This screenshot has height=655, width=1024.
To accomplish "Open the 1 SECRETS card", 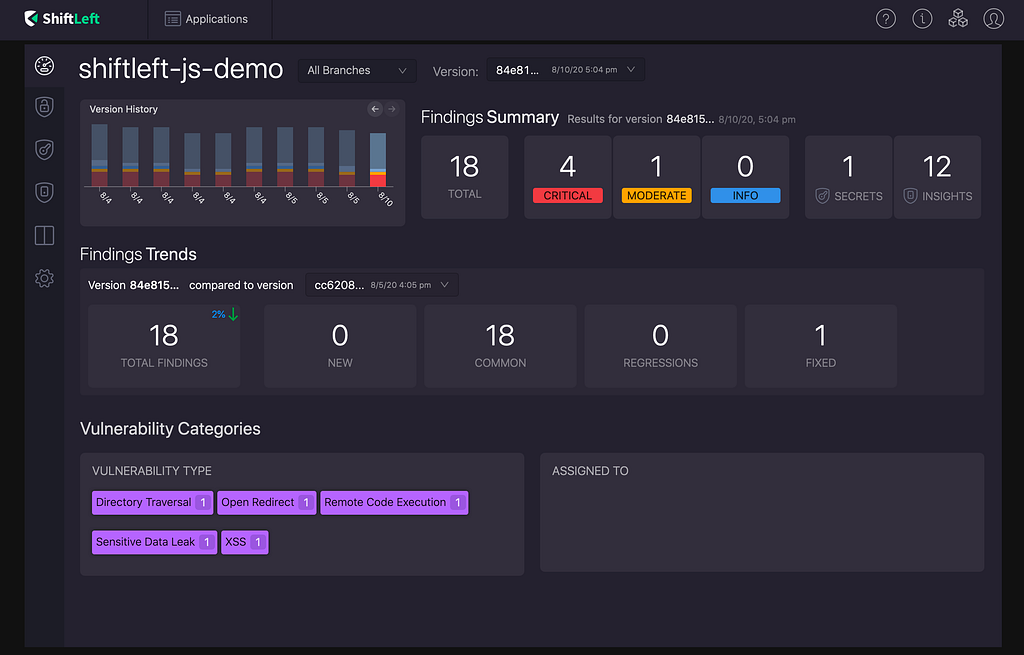I will pos(848,177).
